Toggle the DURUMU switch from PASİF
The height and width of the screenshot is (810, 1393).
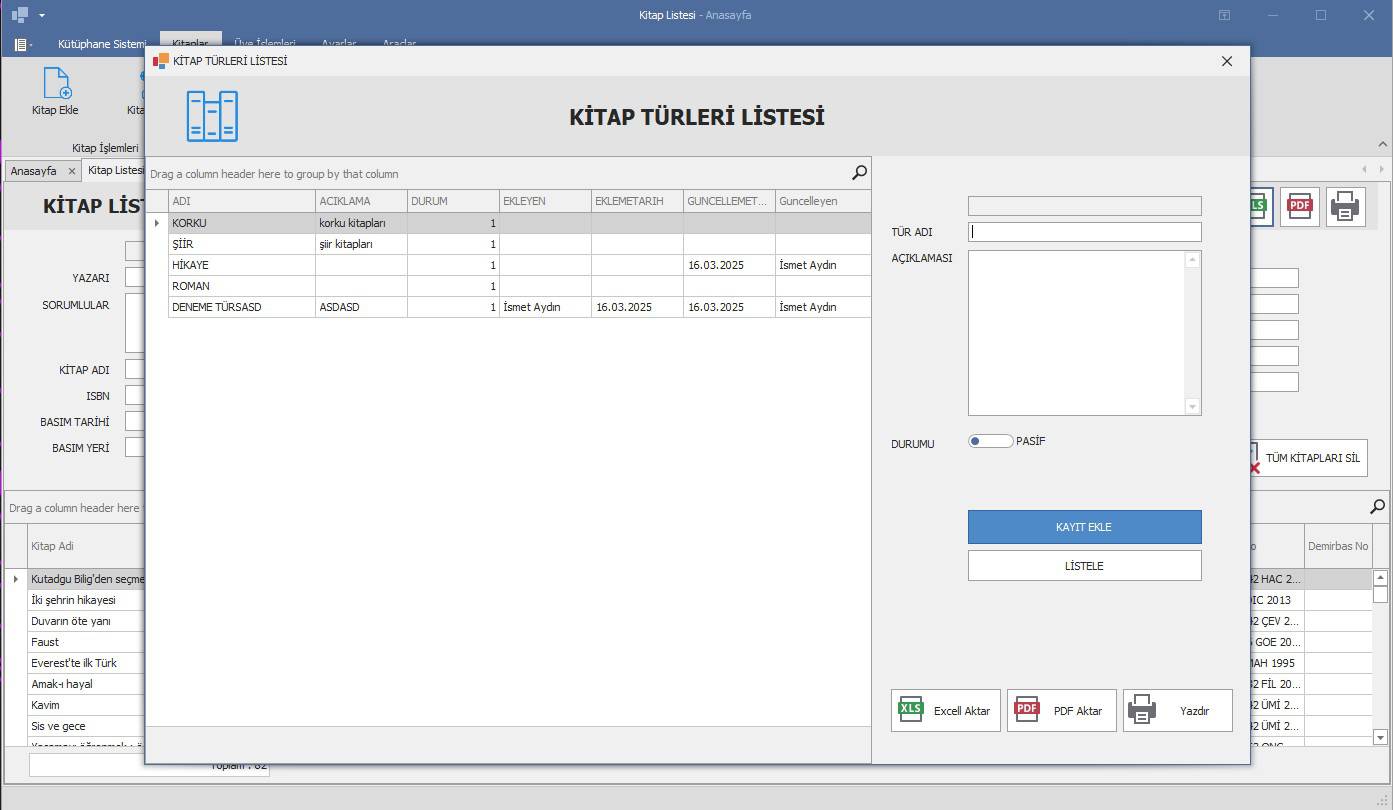click(989, 441)
